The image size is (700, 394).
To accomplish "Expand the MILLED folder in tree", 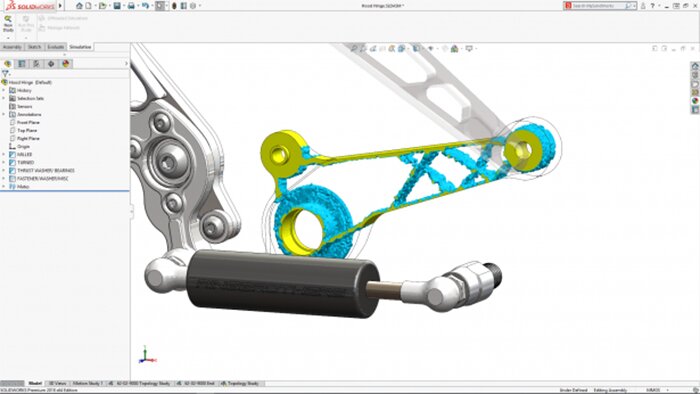I will [x=4, y=154].
